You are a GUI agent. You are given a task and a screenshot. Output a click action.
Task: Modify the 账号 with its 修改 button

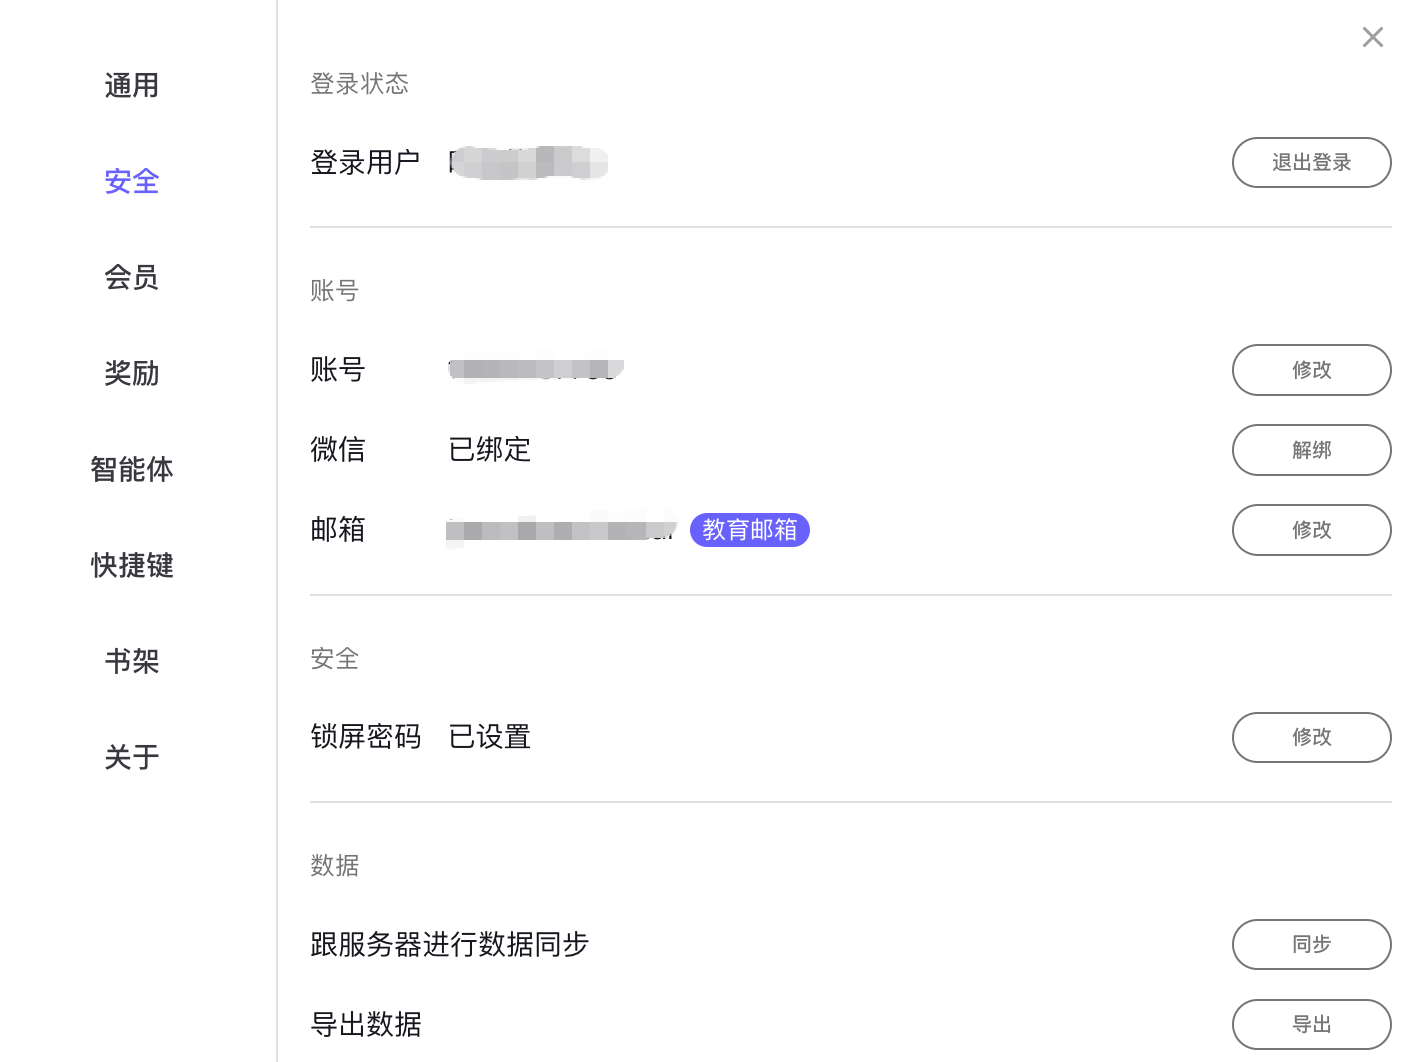click(x=1311, y=370)
